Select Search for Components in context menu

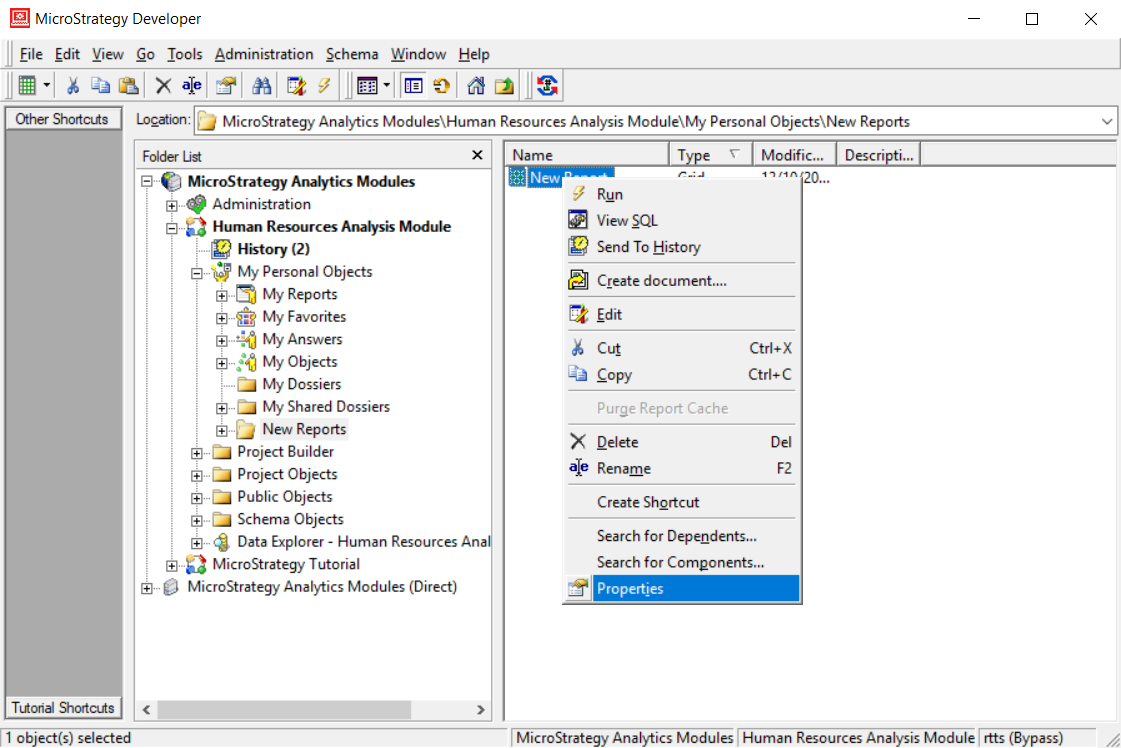pos(682,562)
